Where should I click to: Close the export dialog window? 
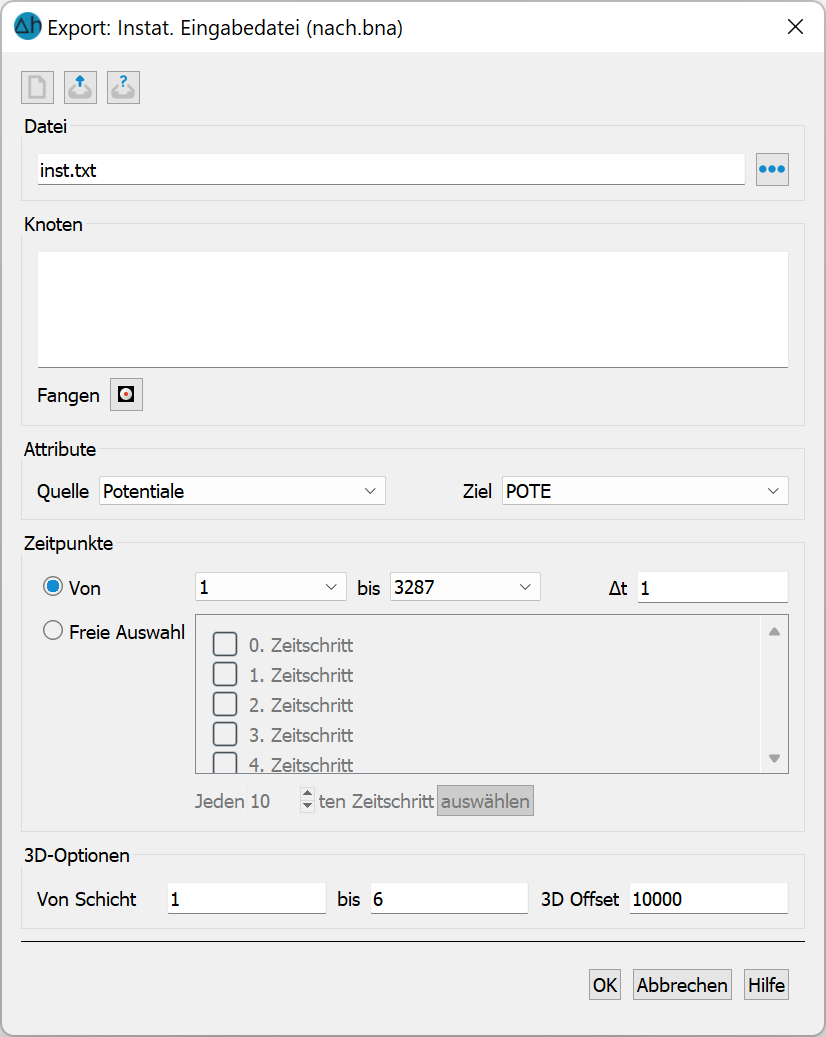coord(796,26)
